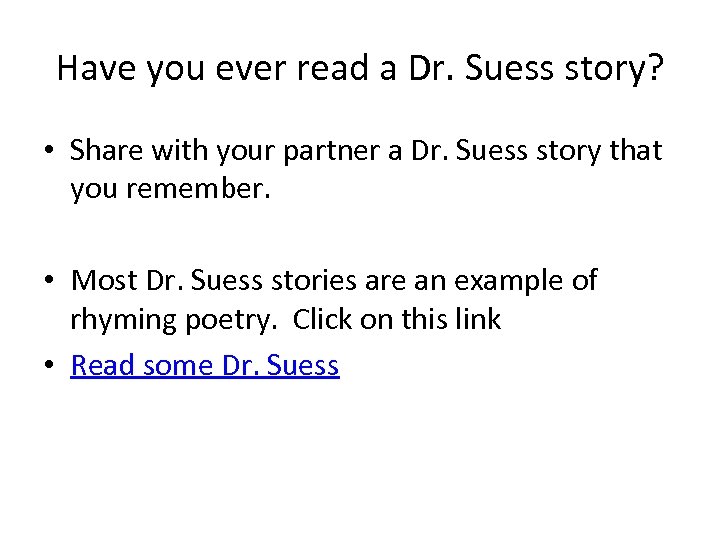This screenshot has width=720, height=540.
Task: Click the slide title about Dr. Suess story
Action: (x=360, y=67)
